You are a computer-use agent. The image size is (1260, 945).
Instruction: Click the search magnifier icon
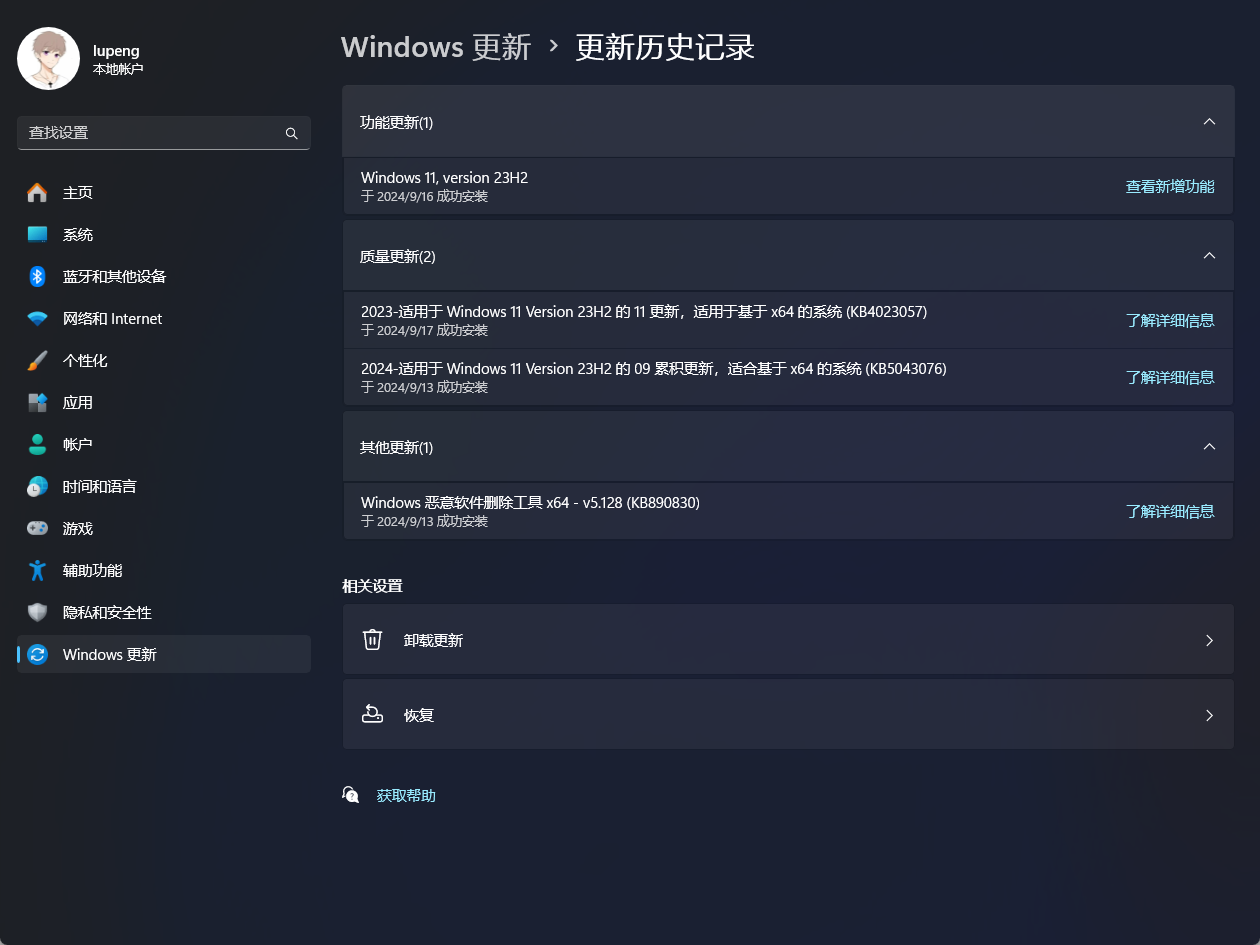pyautogui.click(x=292, y=133)
